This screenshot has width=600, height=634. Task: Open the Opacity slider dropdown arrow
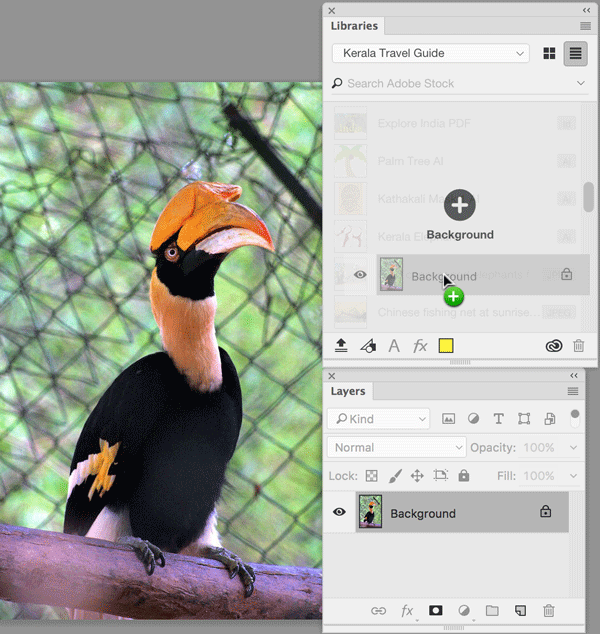[573, 448]
